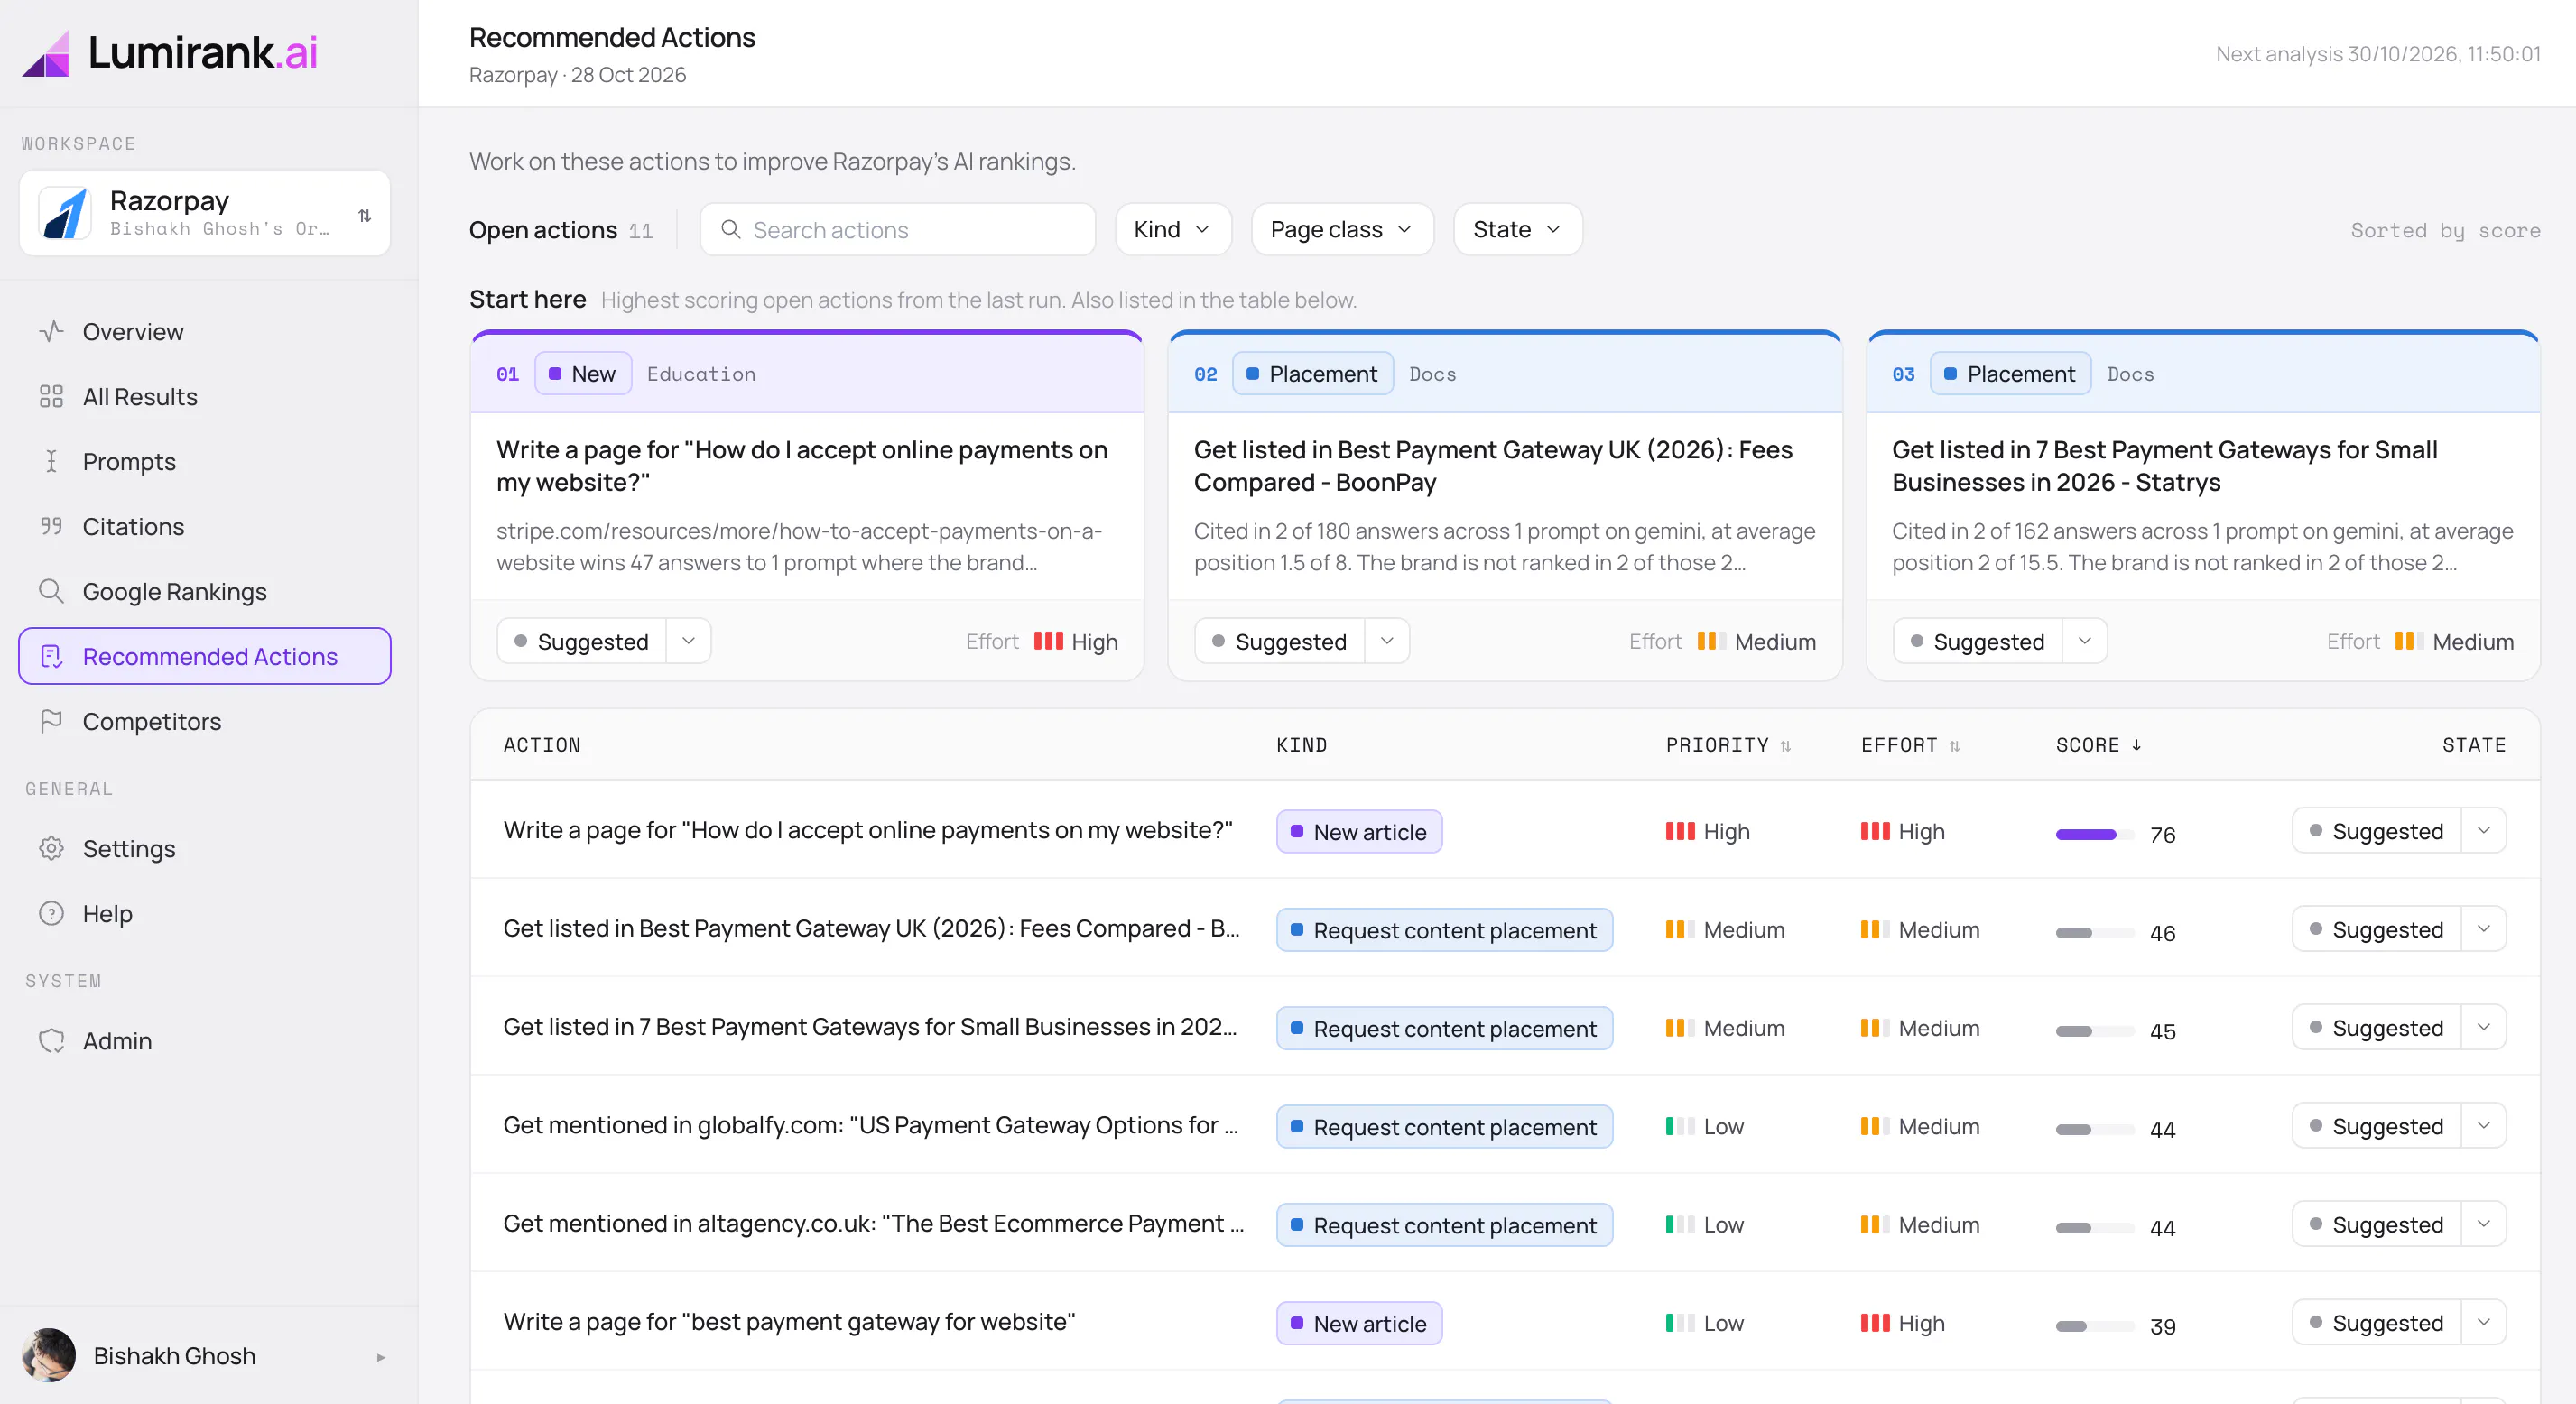2576x1404 pixels.
Task: Open the state chevron for the globalfy.com row
Action: point(2483,1125)
